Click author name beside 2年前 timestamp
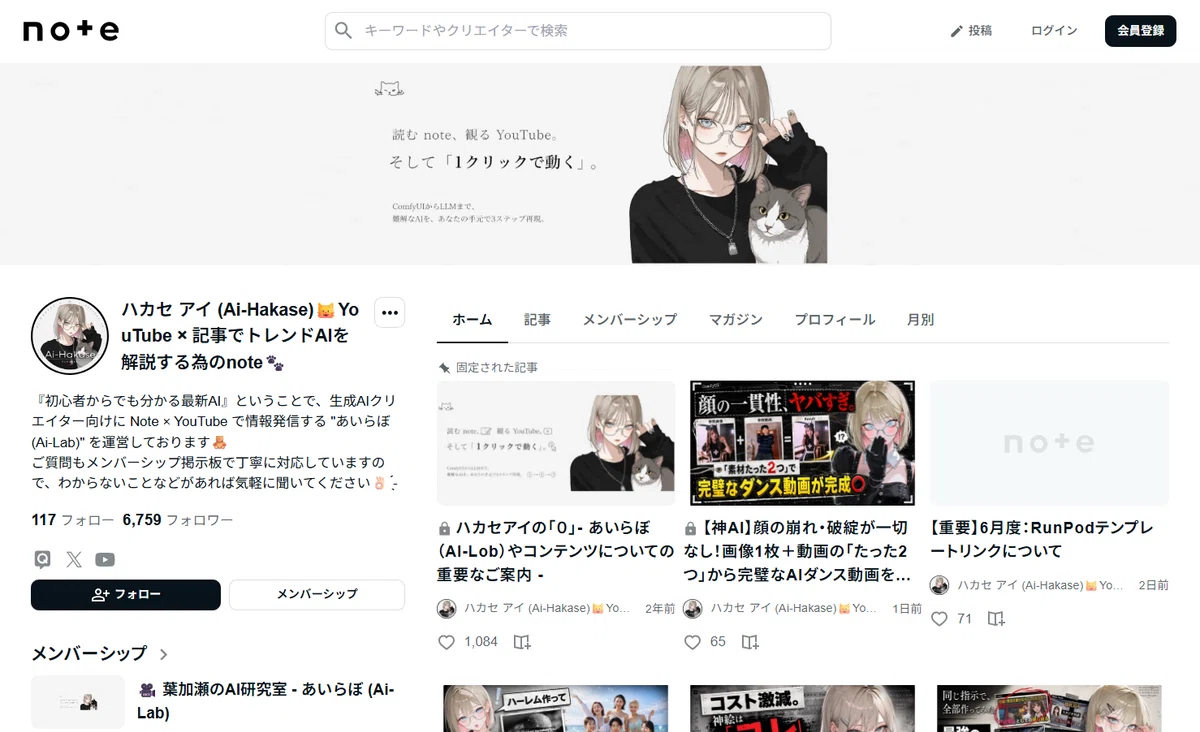 coord(548,608)
